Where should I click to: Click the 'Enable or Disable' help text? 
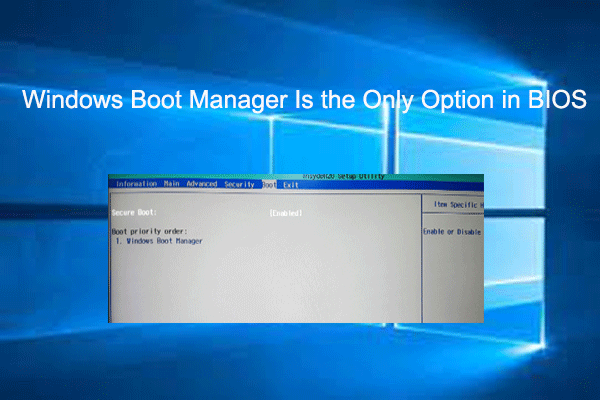(452, 232)
